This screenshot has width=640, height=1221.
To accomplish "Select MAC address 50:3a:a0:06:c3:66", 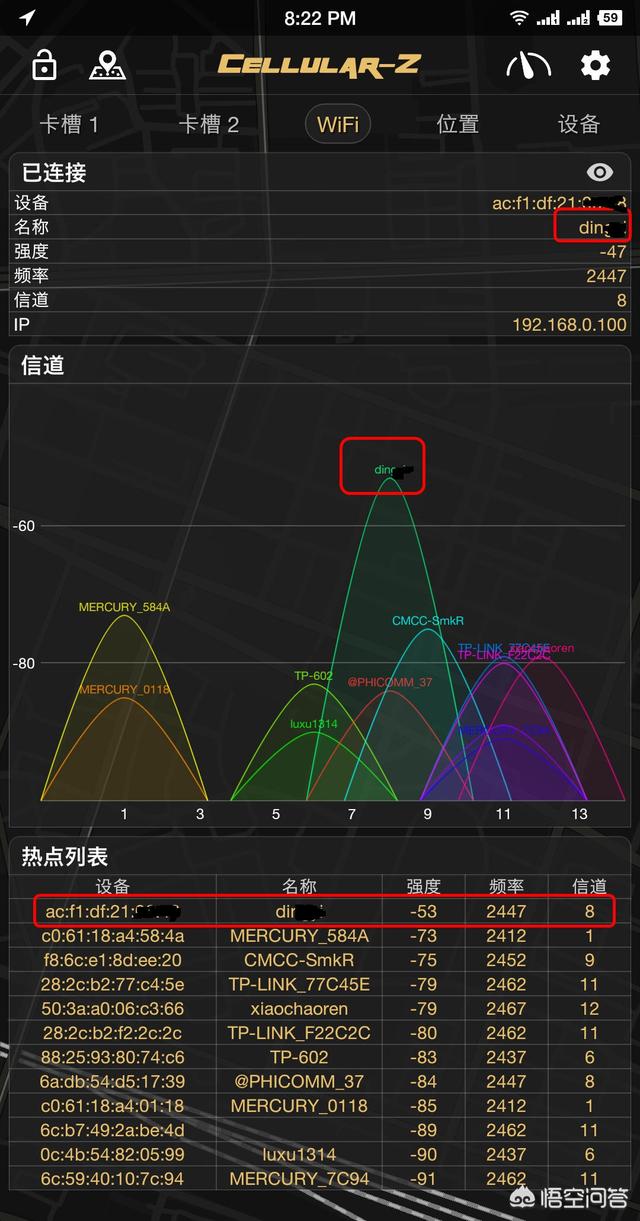I will click(x=113, y=1009).
